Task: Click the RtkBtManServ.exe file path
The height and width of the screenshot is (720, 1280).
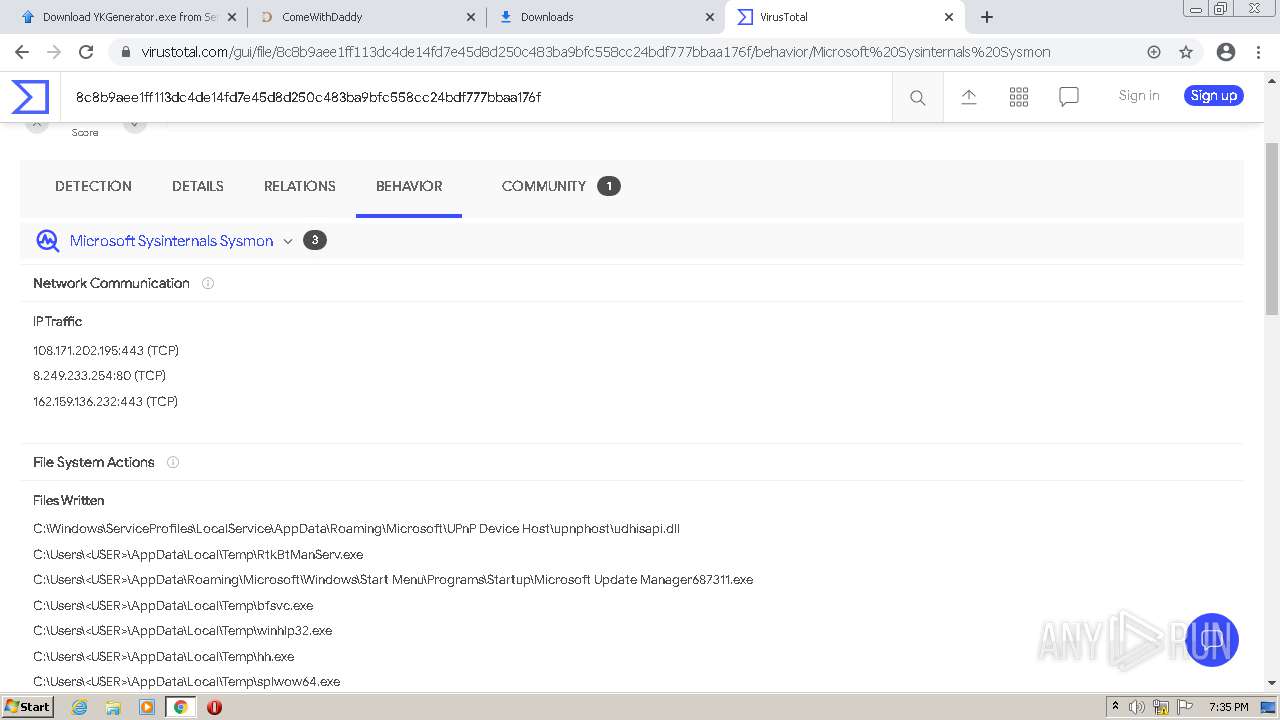Action: point(198,555)
